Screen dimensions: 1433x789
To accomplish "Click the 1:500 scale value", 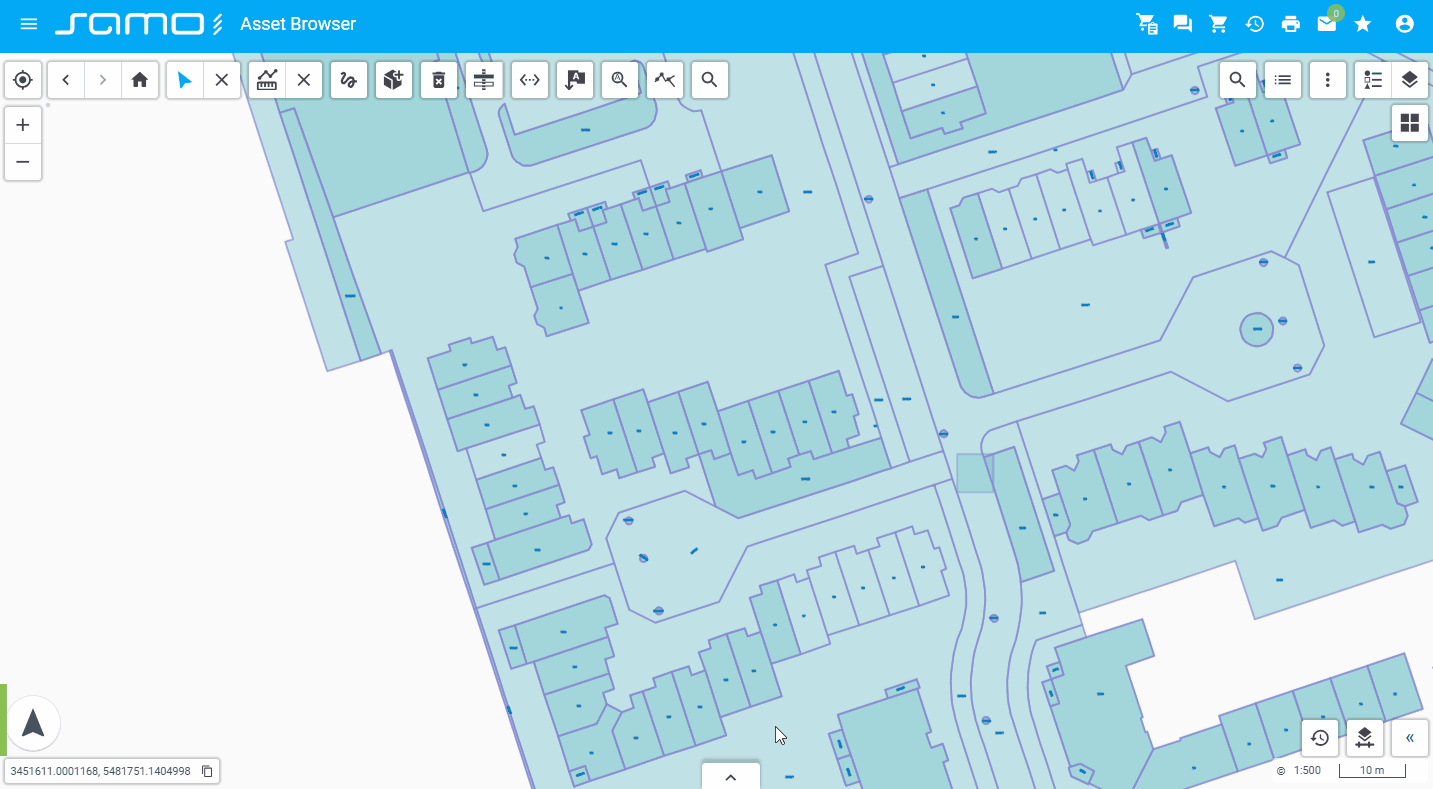I will click(1307, 771).
